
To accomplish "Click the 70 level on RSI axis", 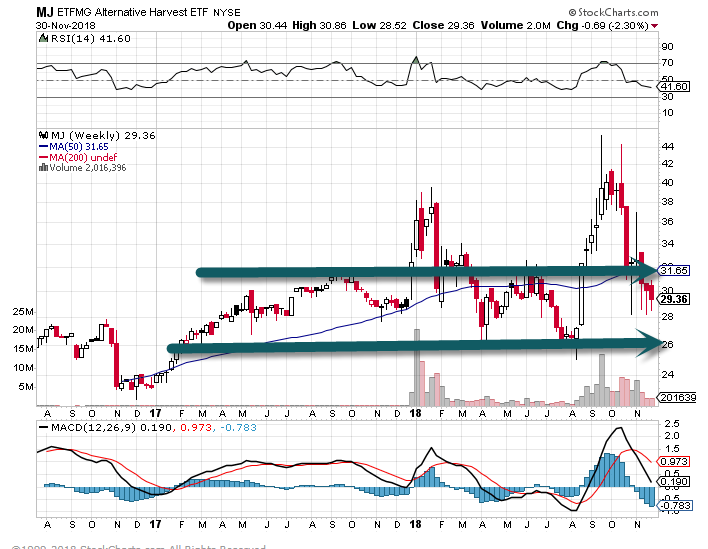I will (667, 63).
